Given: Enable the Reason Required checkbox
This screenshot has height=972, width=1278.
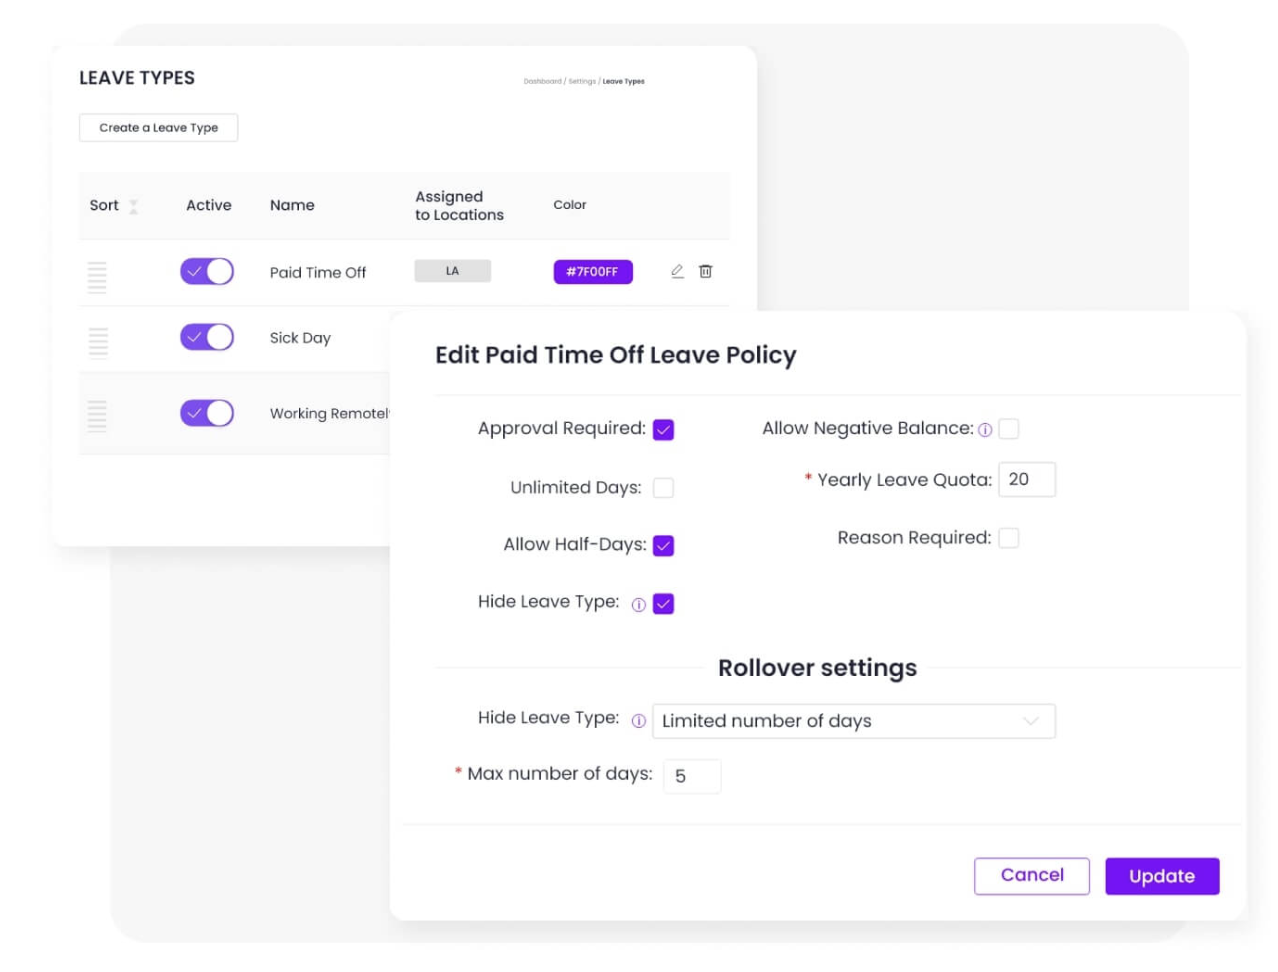Looking at the screenshot, I should [1009, 538].
